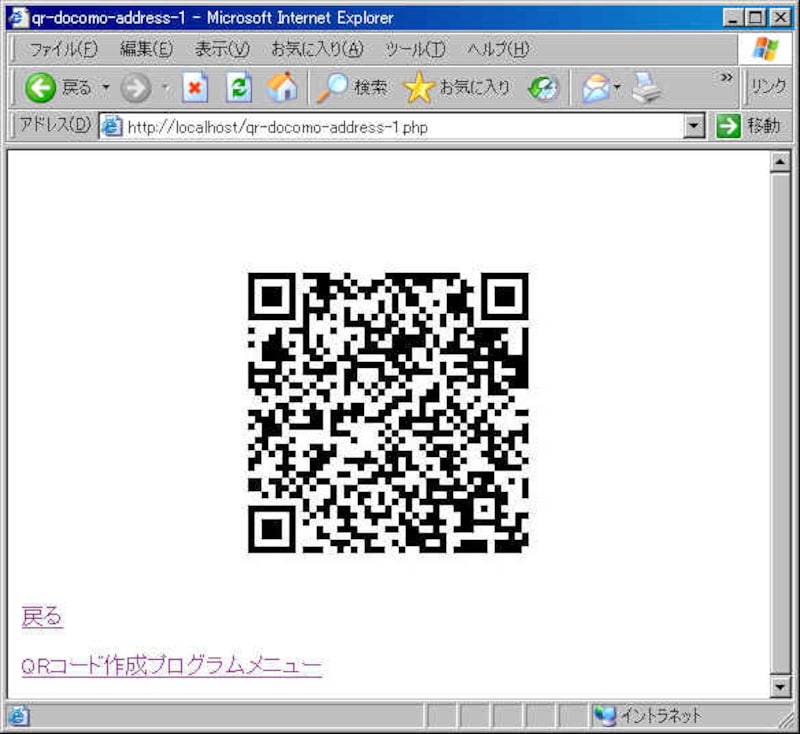This screenshot has height=734, width=800.
Task: Open the Links (リンク) bar
Action: tap(769, 87)
